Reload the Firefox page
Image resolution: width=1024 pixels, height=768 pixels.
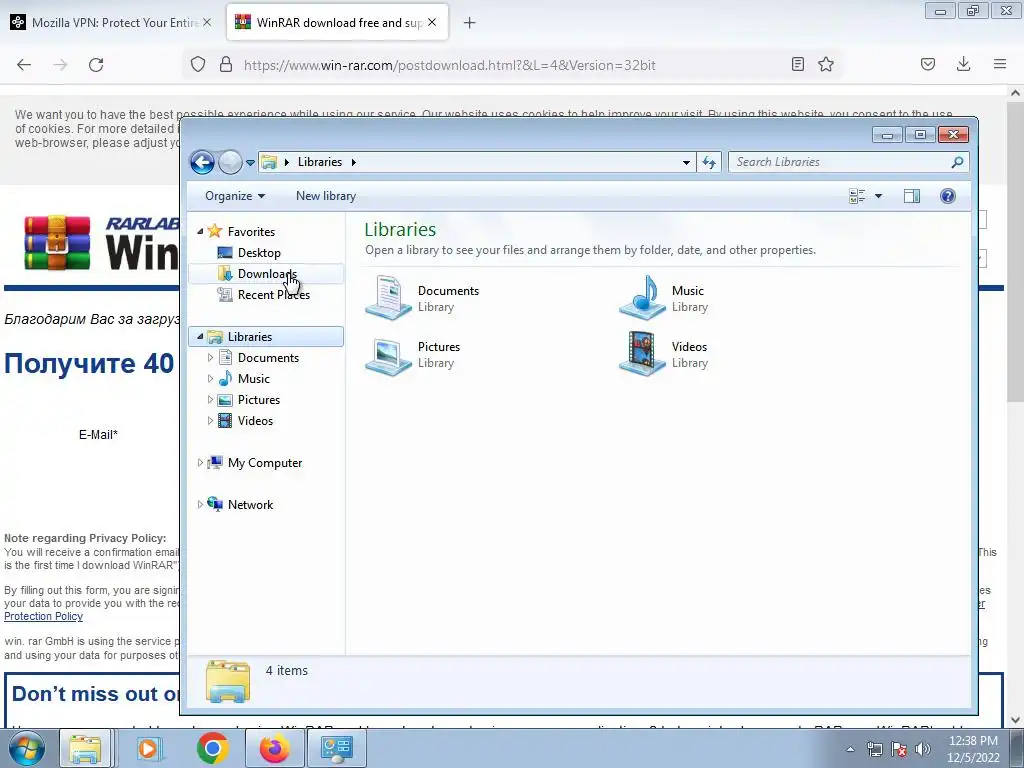[96, 65]
